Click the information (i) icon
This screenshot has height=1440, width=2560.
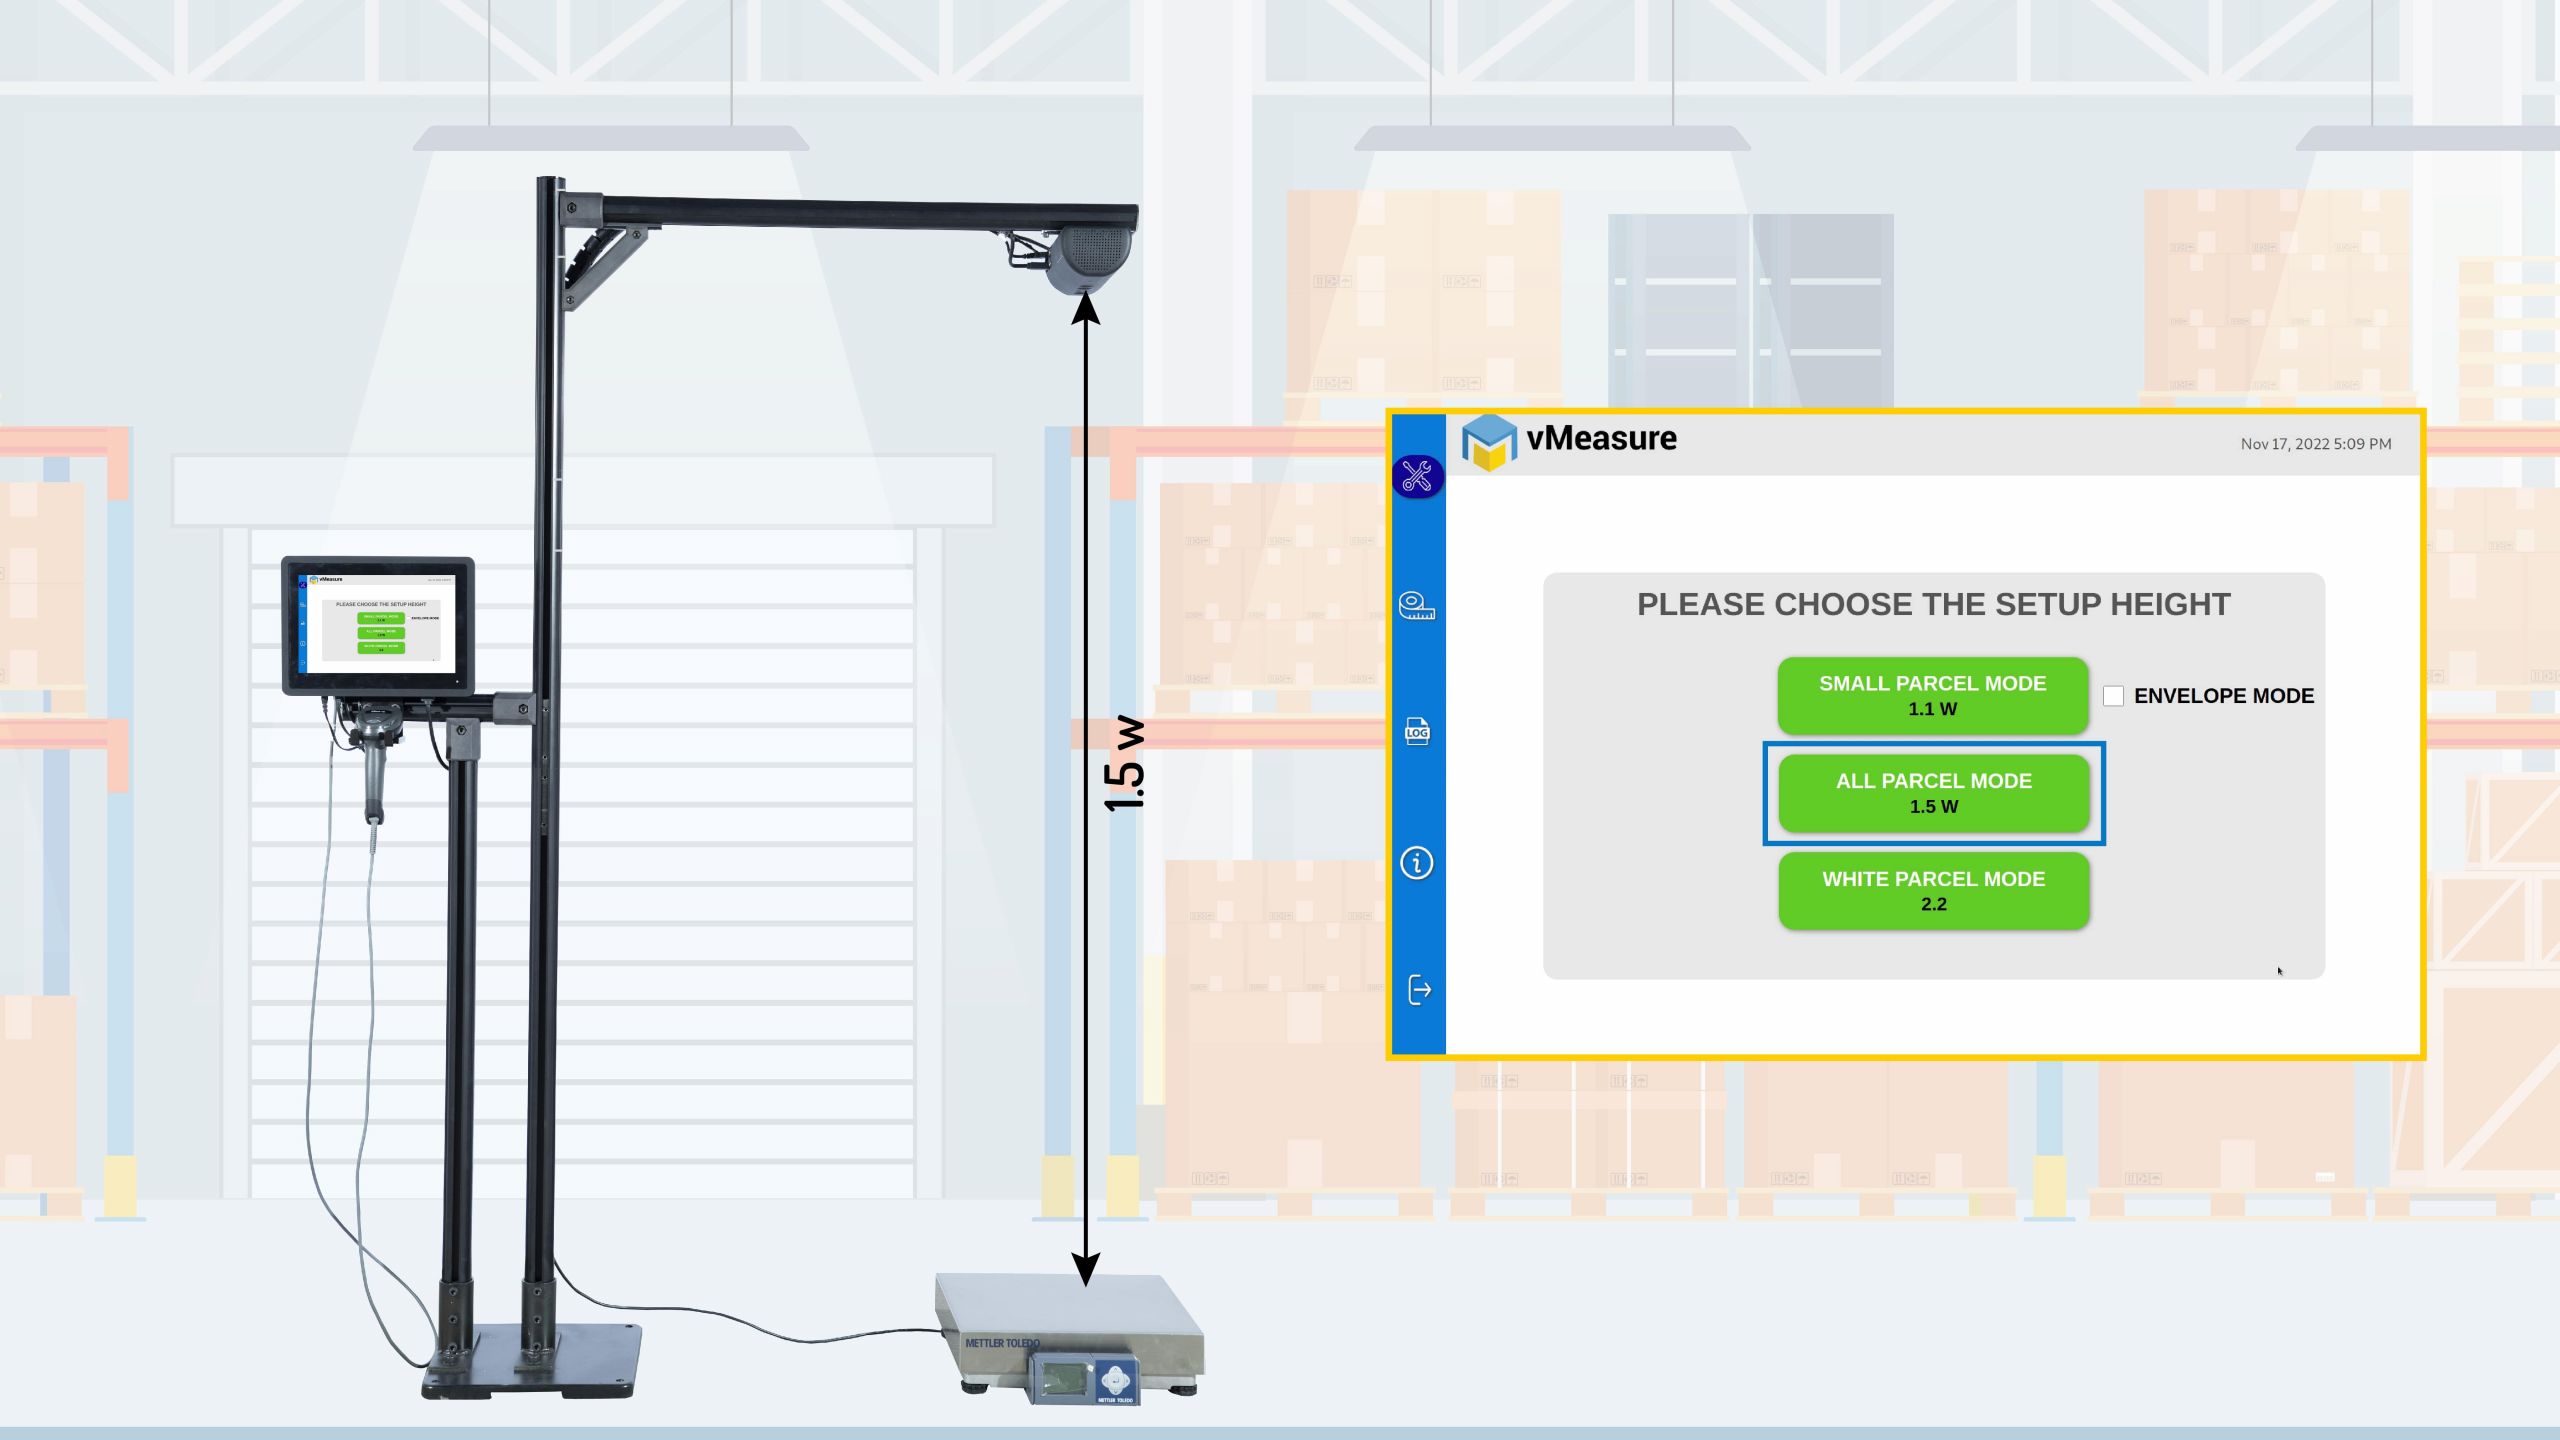point(1417,862)
